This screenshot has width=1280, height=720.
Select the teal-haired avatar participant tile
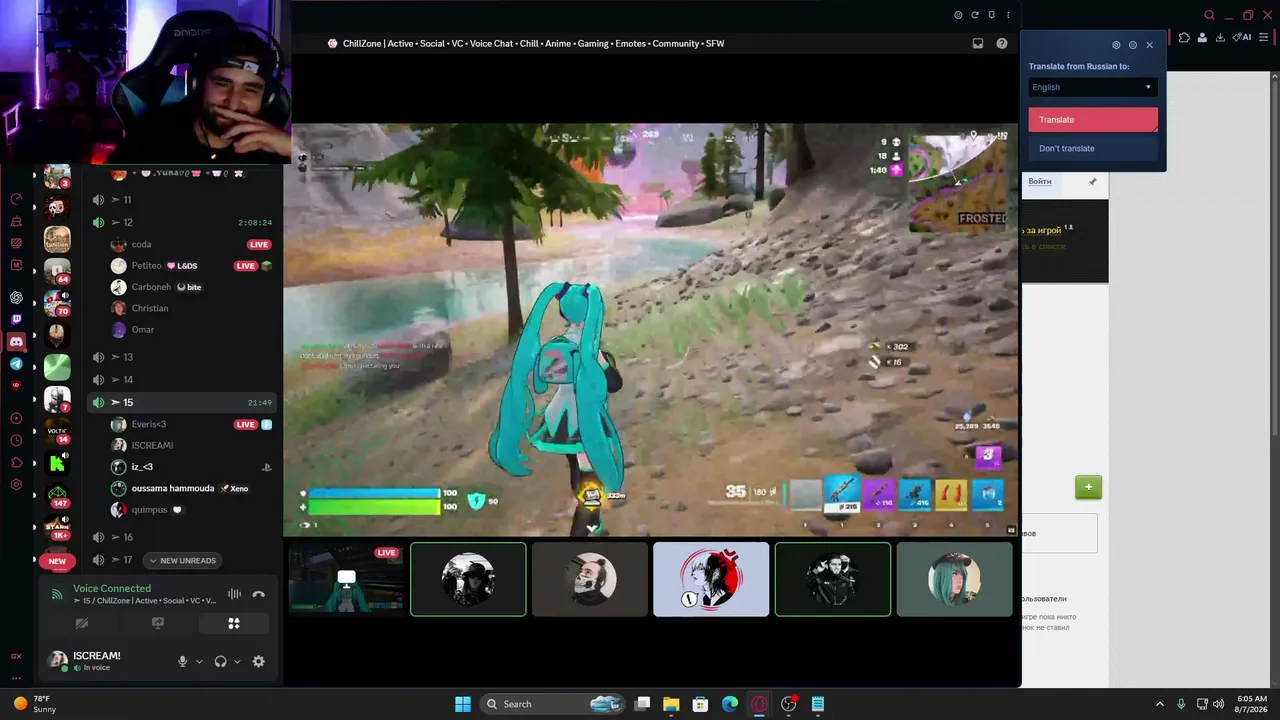tap(954, 579)
